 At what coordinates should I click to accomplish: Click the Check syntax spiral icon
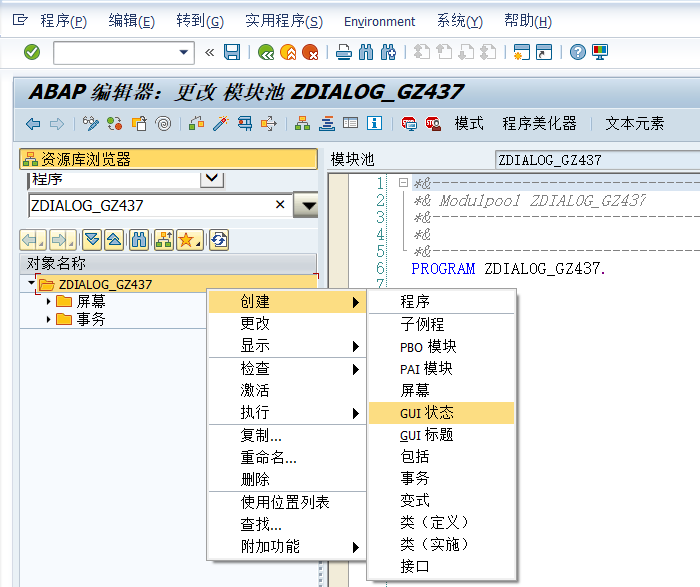point(163,124)
